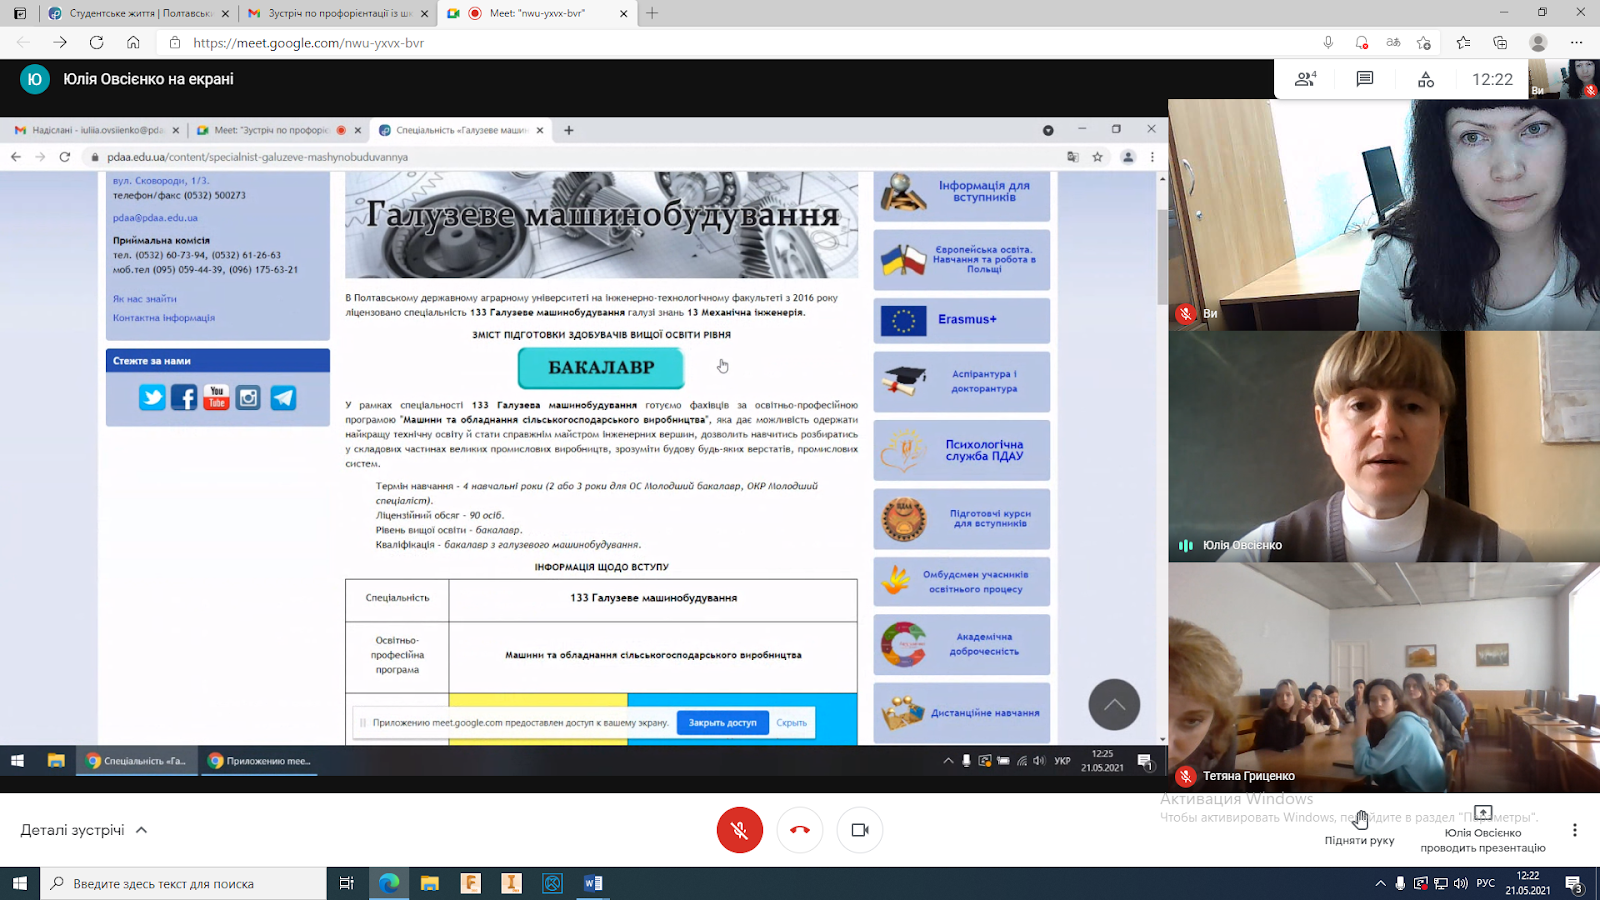Image resolution: width=1600 pixels, height=900 pixels.
Task: Click Закрыть доступ to stop sharing
Action: point(722,722)
